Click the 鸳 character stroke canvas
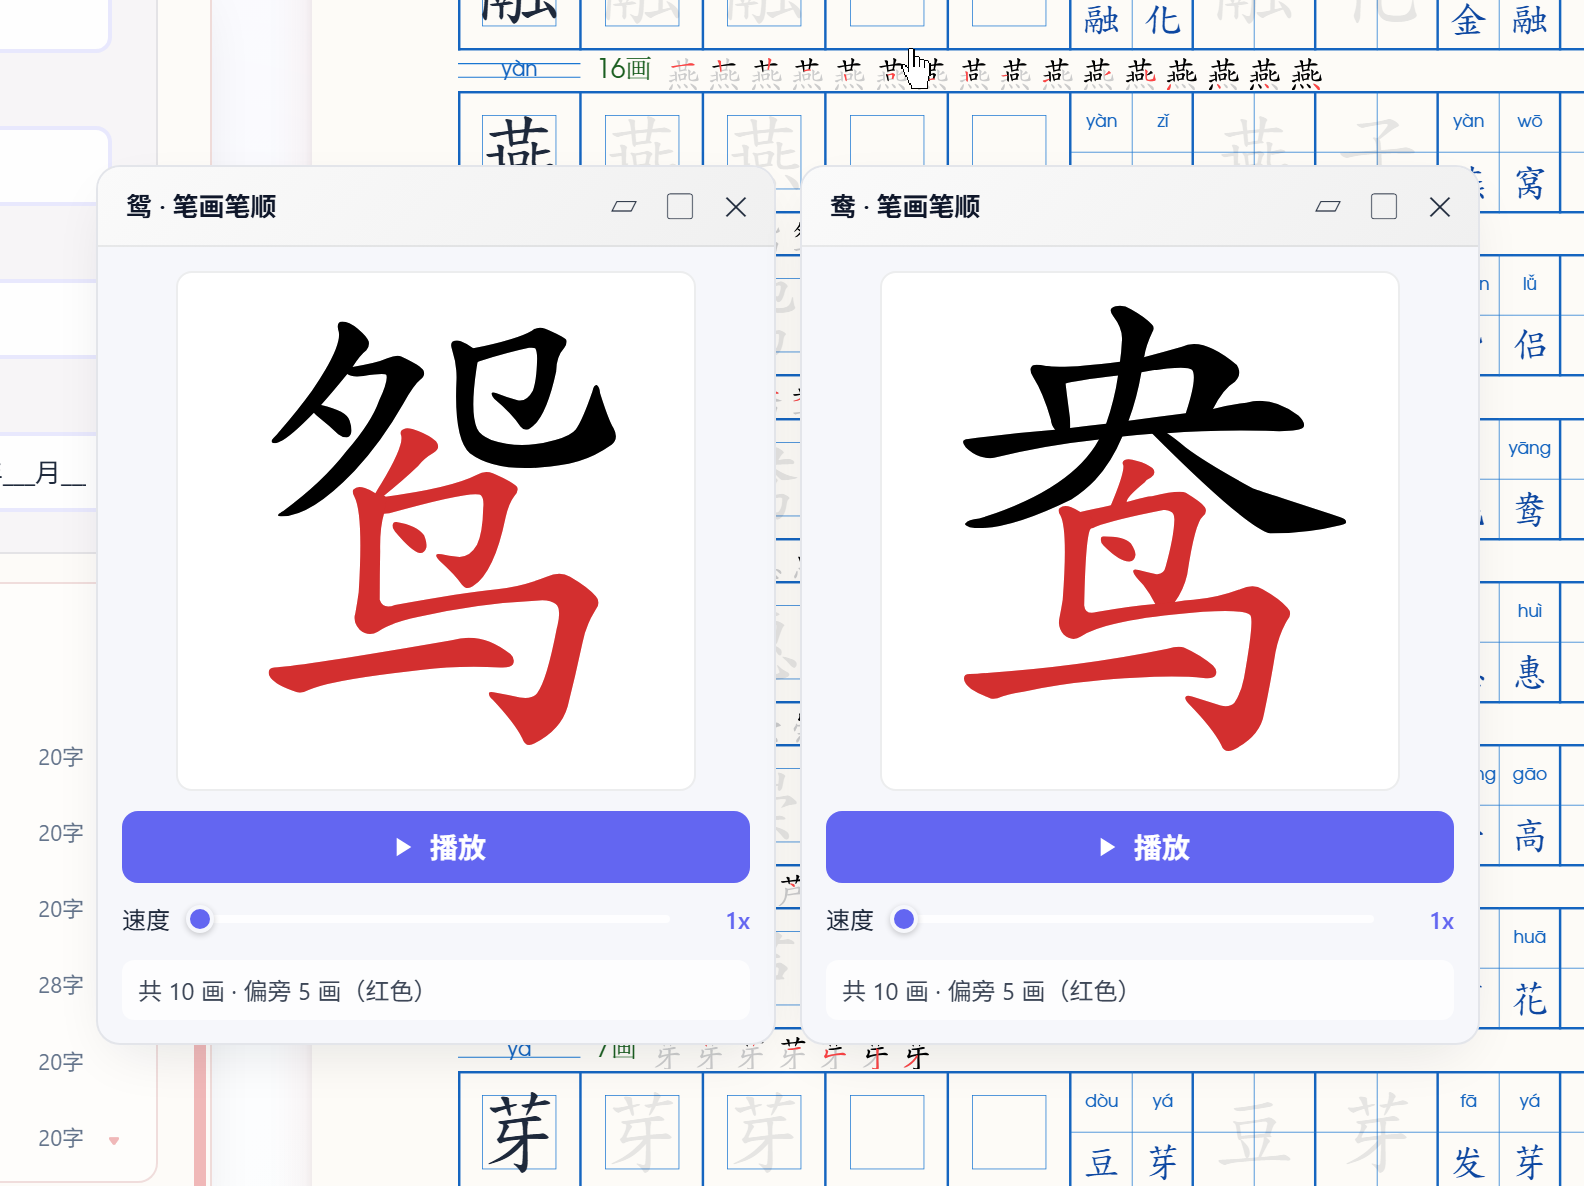1584x1186 pixels. (436, 531)
